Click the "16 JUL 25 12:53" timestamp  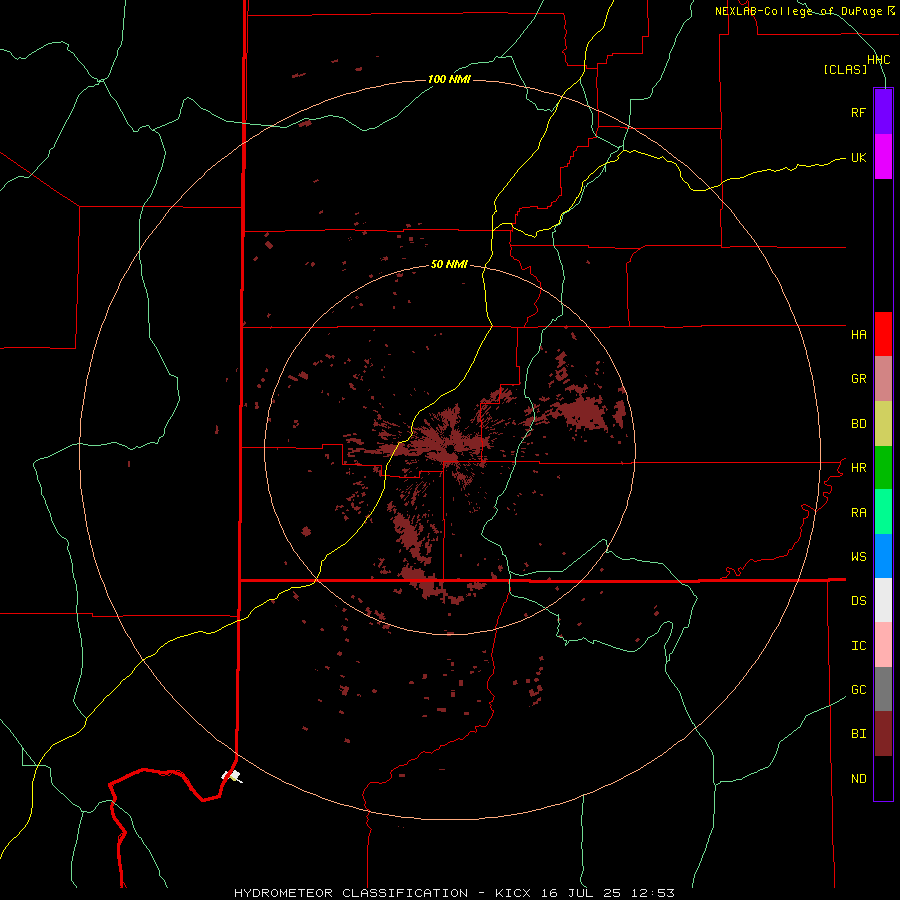pos(608,893)
